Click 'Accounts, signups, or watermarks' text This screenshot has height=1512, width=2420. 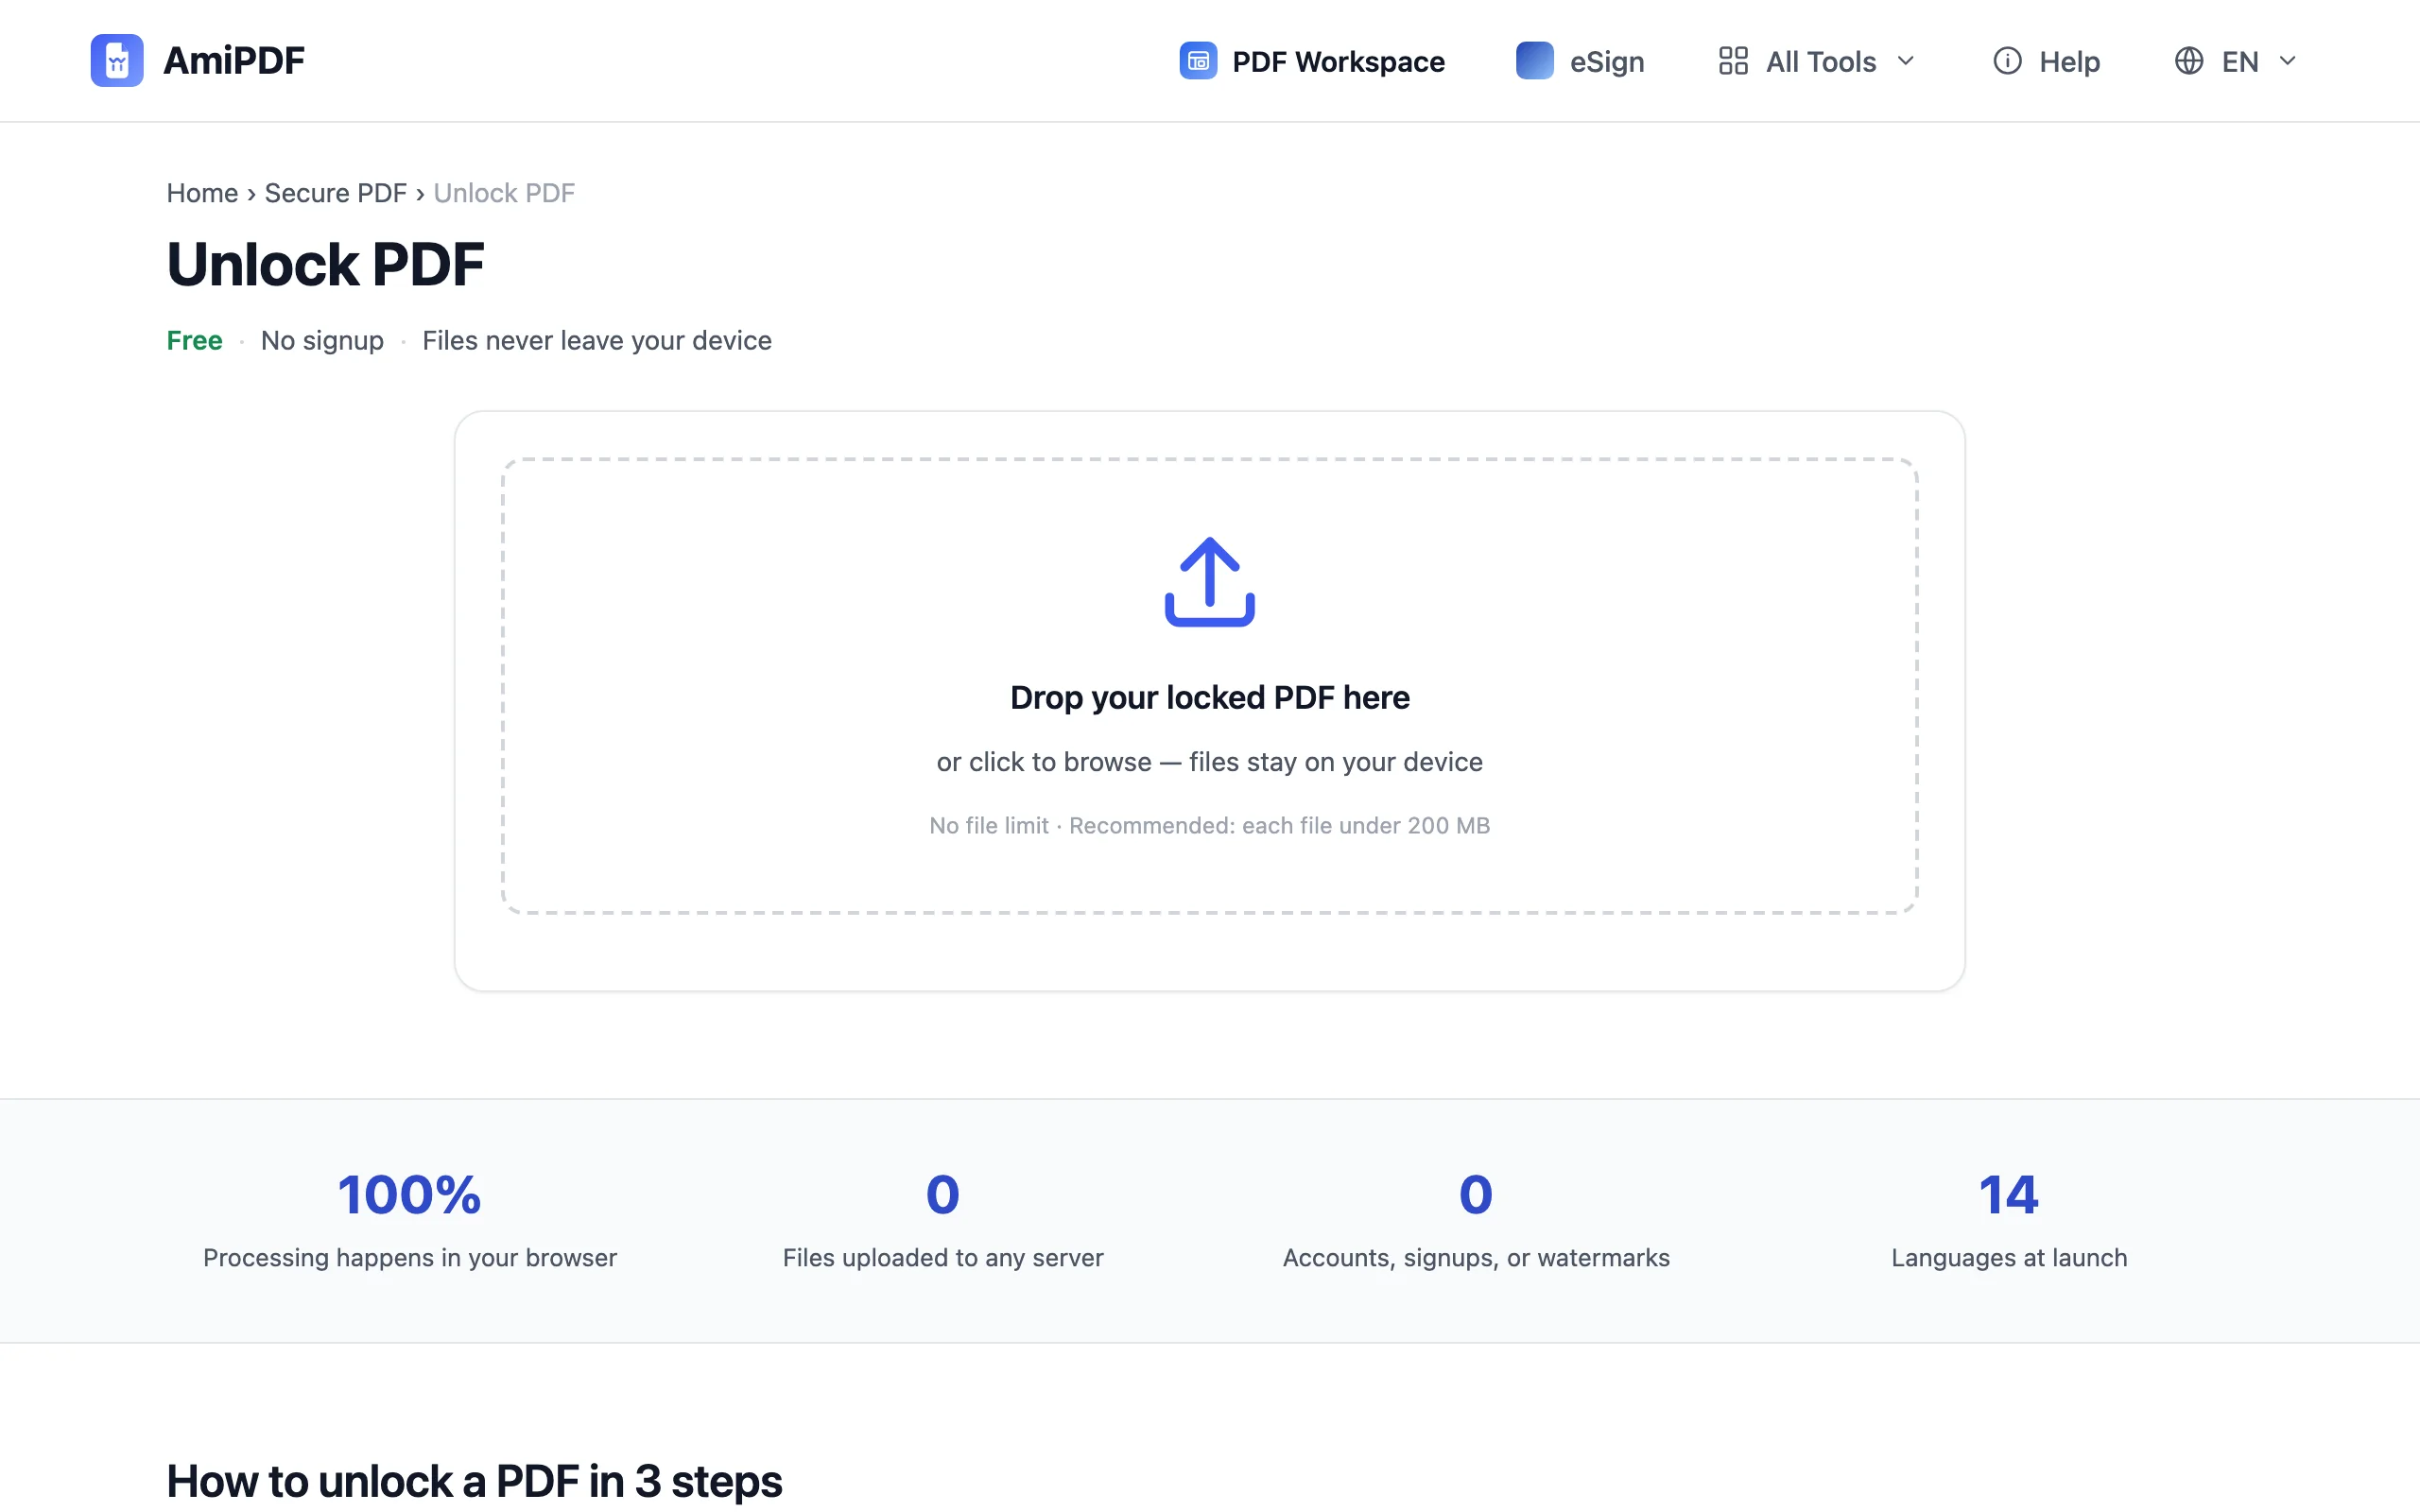click(1476, 1258)
